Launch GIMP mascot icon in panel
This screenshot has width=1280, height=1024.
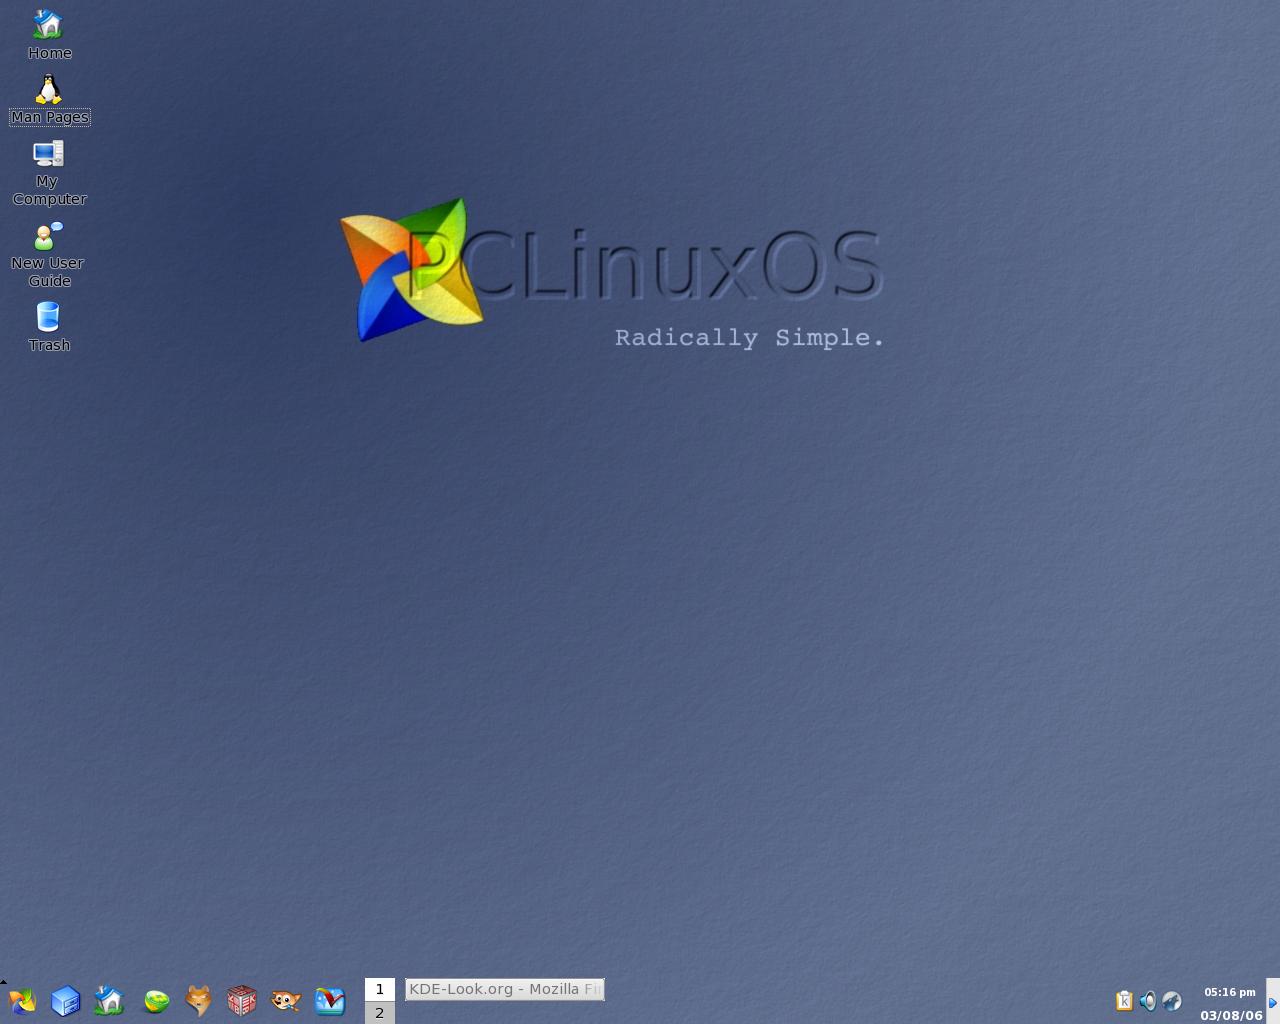click(286, 1001)
